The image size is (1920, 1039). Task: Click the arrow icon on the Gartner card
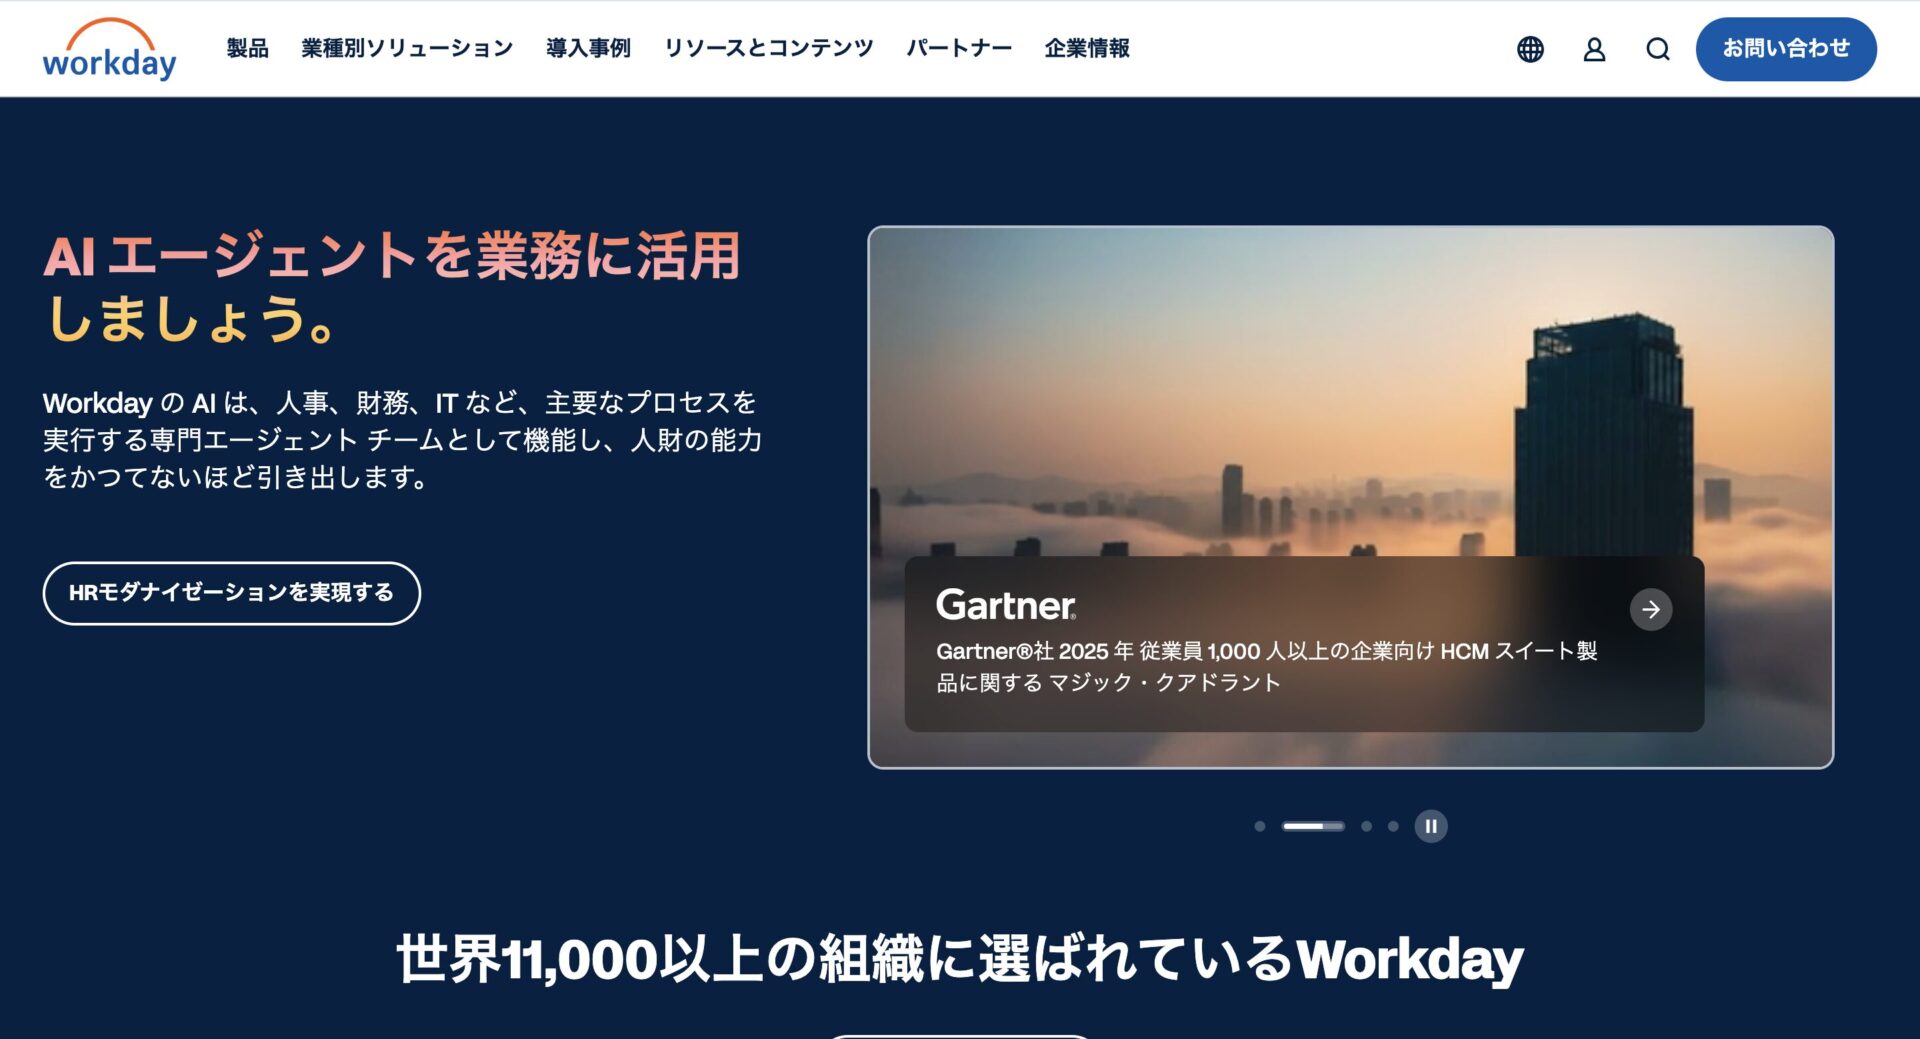click(x=1651, y=609)
